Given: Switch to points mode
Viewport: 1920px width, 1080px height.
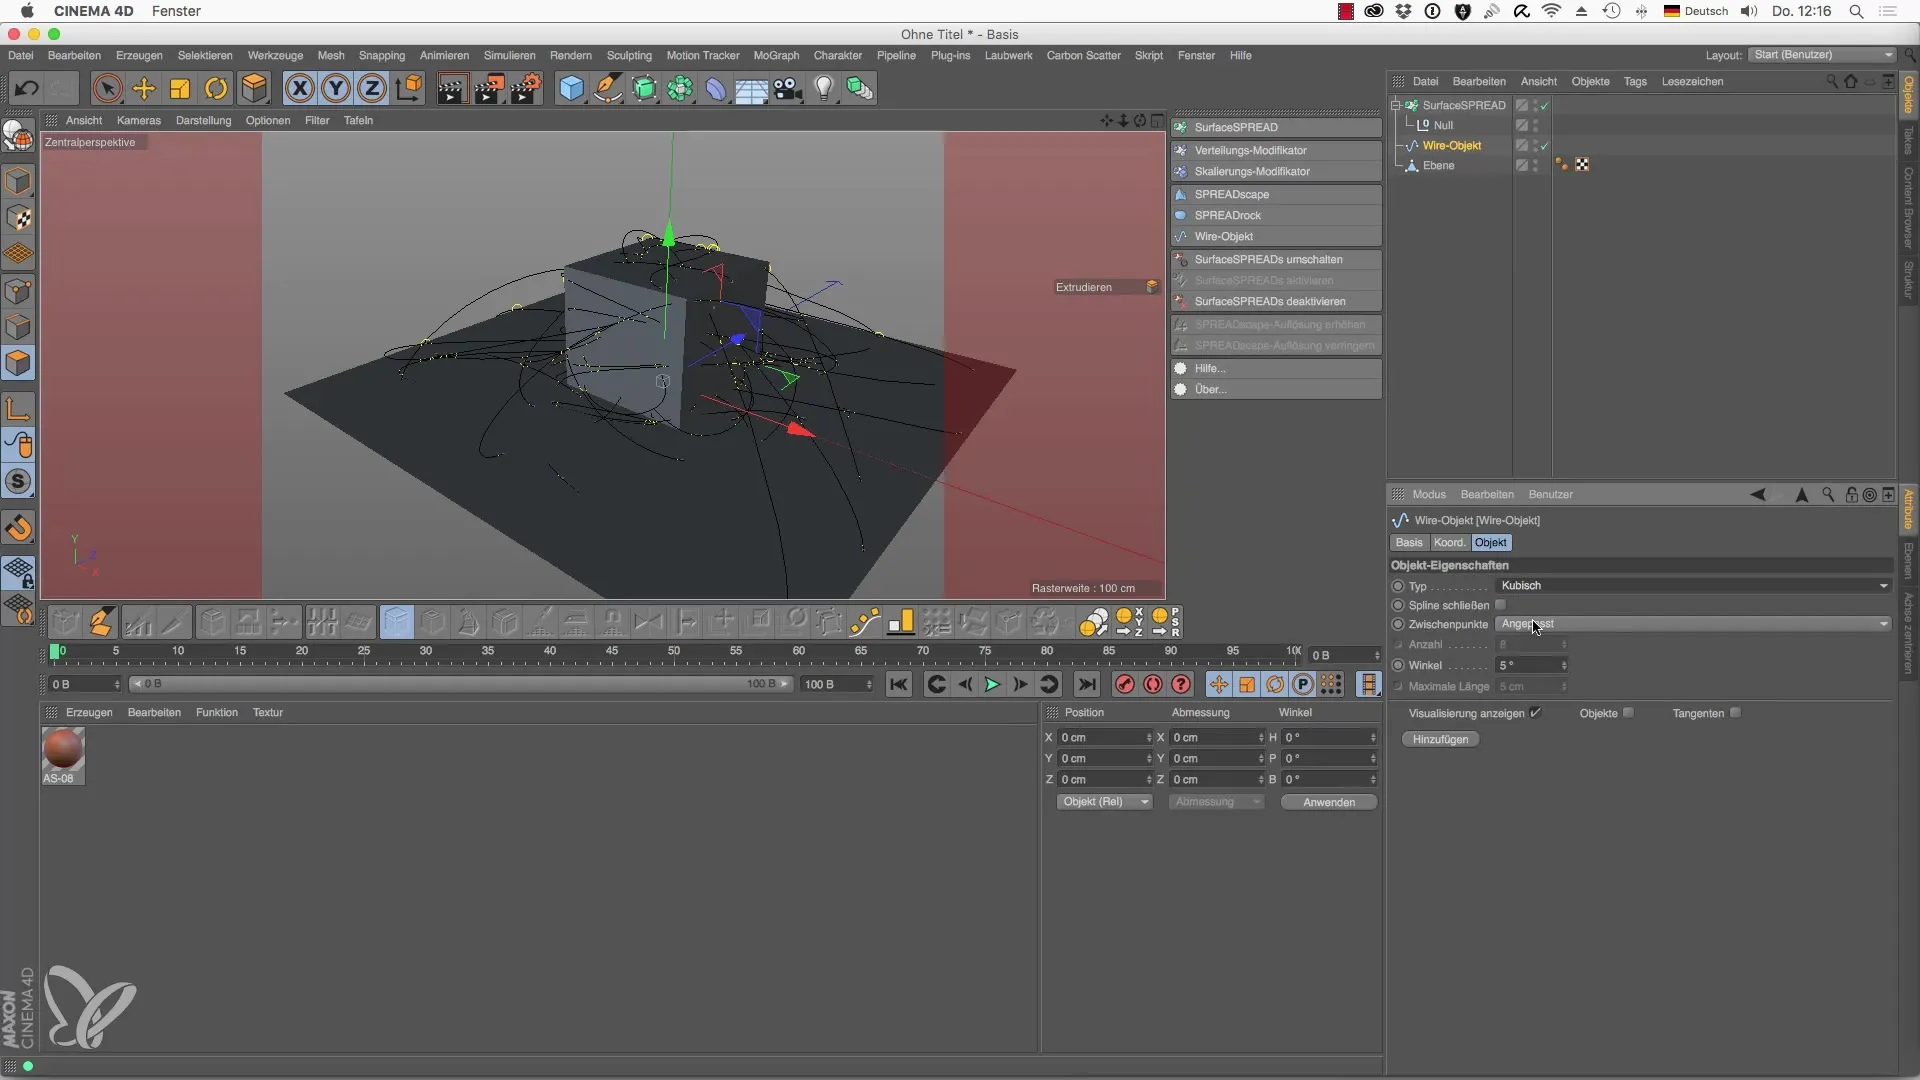Looking at the screenshot, I should point(18,291).
